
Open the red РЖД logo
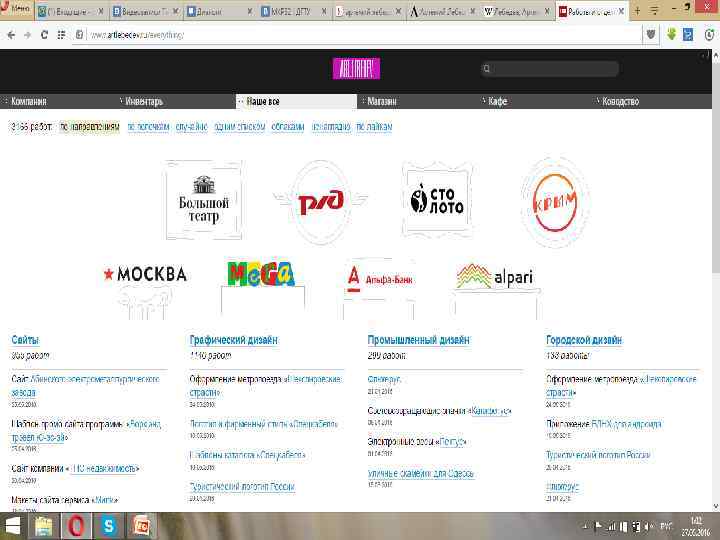321,201
